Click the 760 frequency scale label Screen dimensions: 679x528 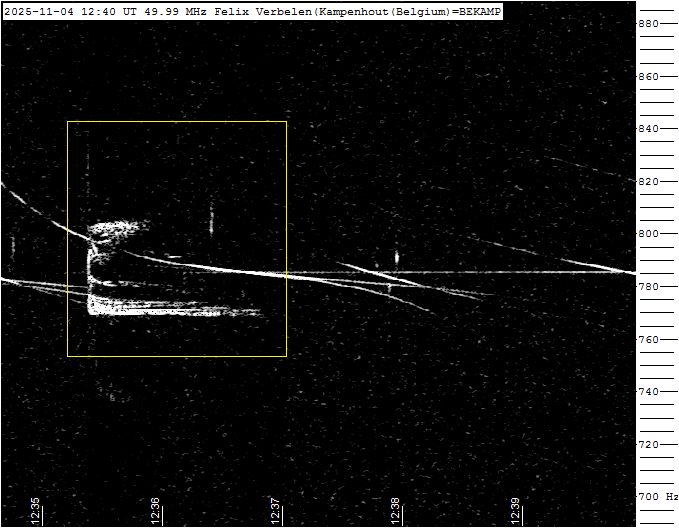(649, 339)
